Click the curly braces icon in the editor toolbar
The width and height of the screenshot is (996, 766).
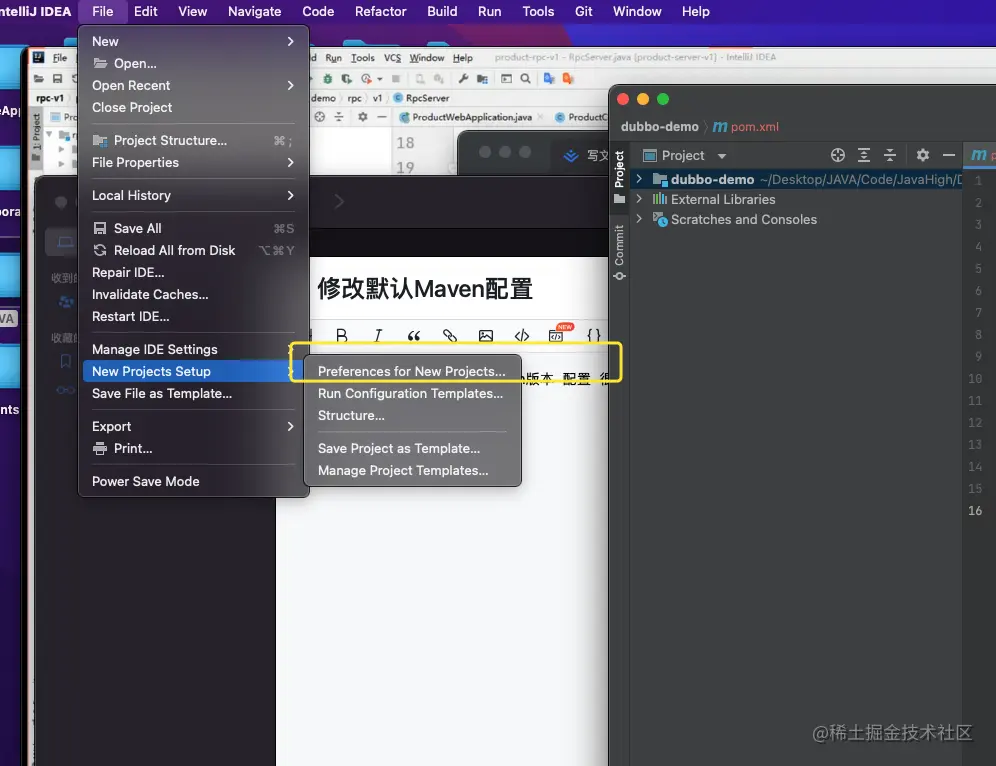point(593,335)
